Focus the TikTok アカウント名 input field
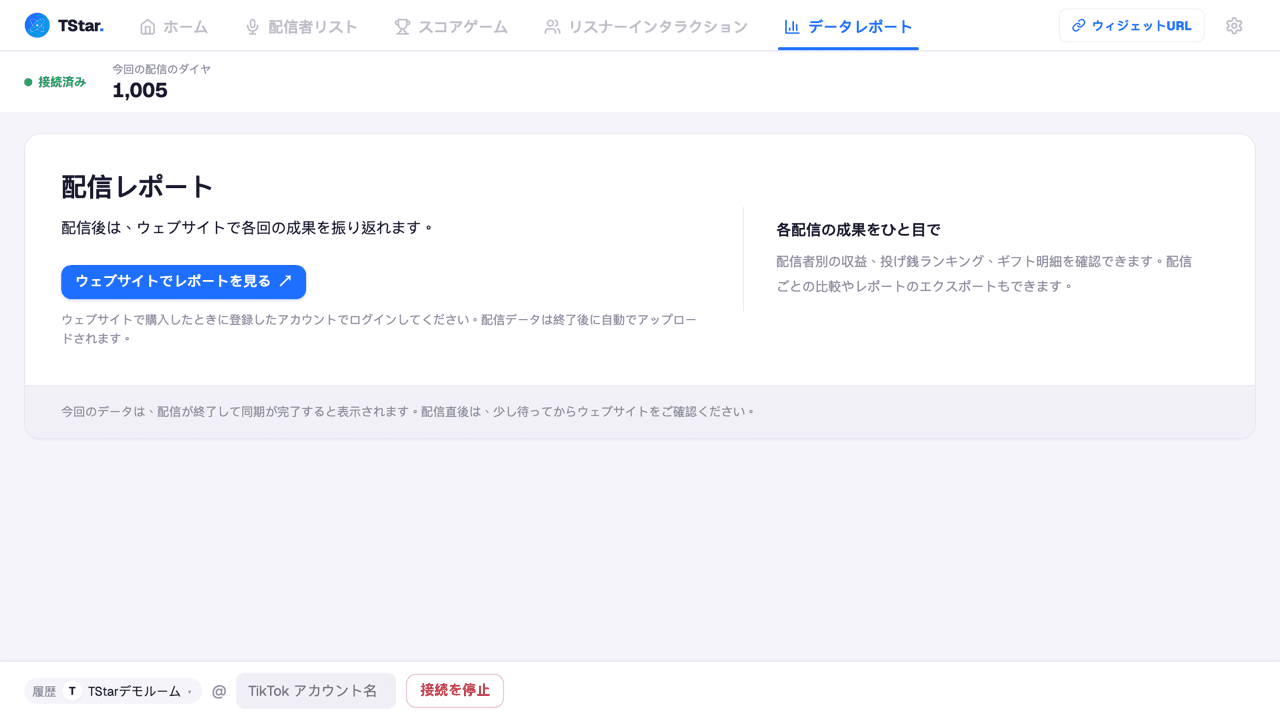The width and height of the screenshot is (1280, 720). point(316,691)
